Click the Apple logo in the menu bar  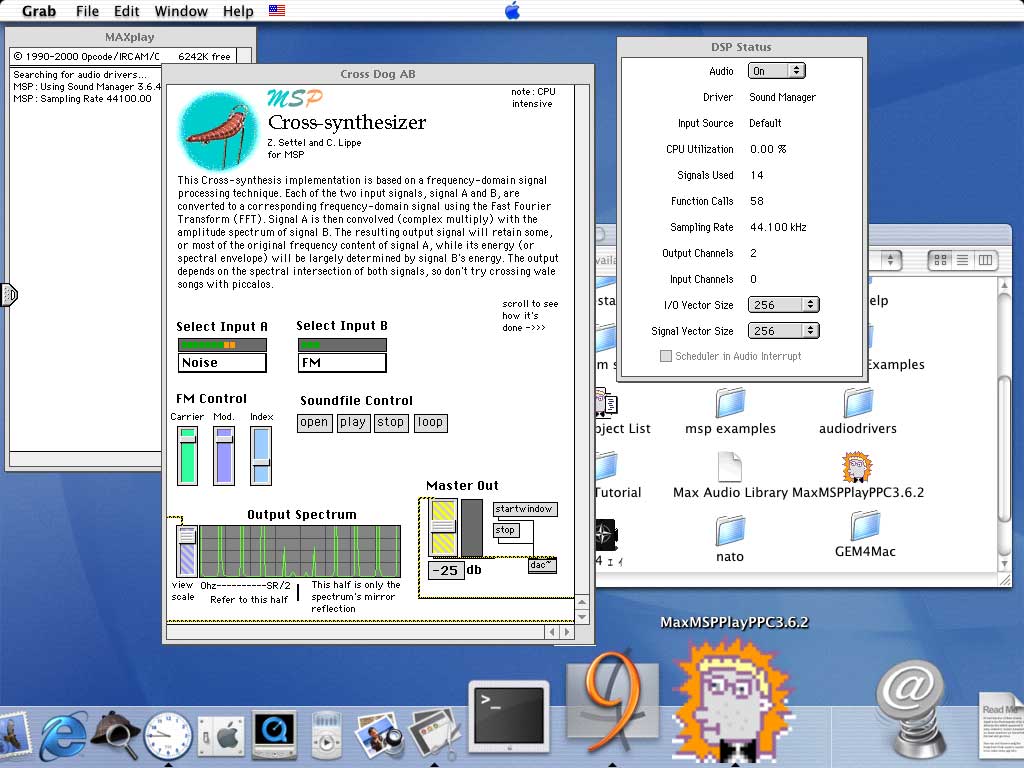pyautogui.click(x=513, y=10)
